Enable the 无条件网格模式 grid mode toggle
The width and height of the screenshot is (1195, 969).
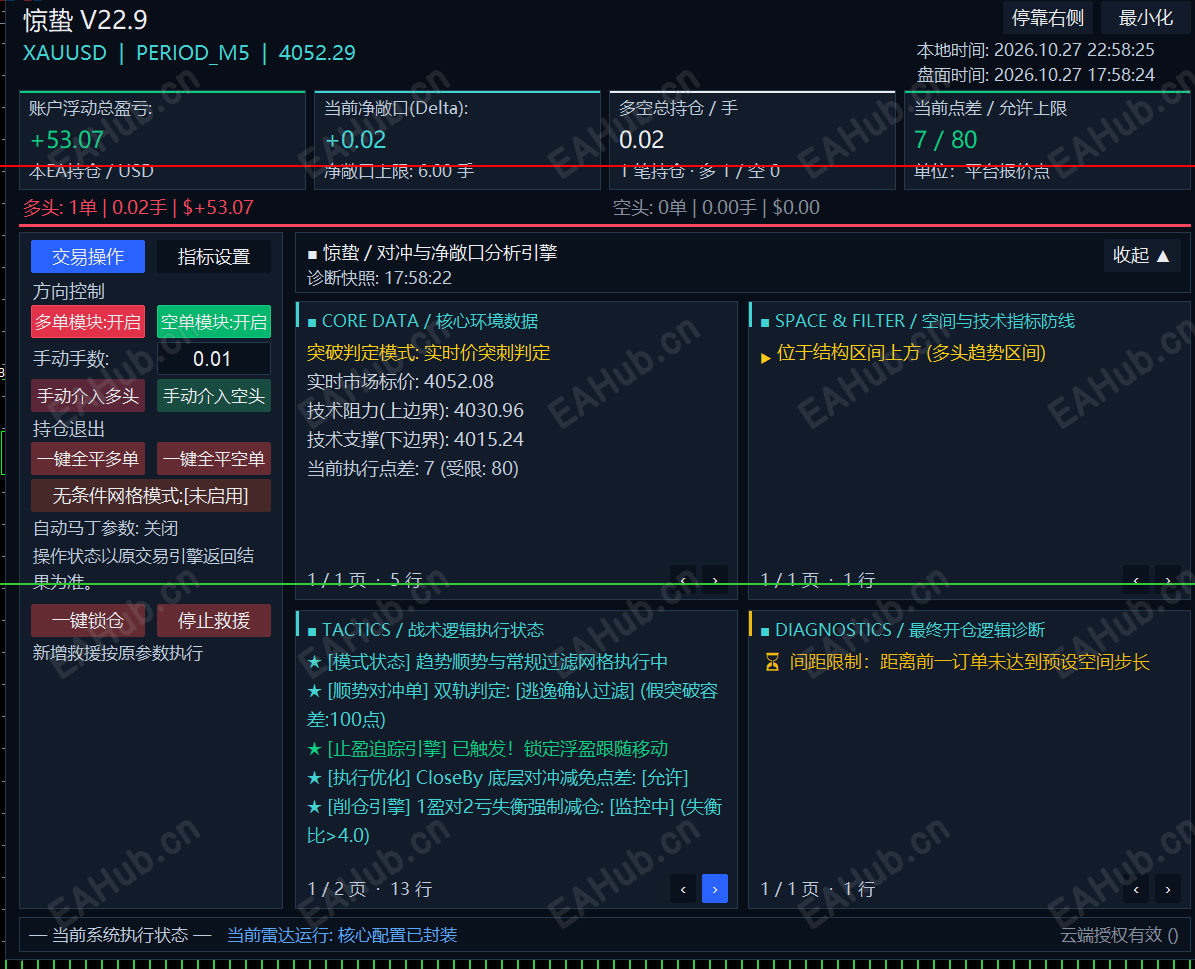[x=151, y=496]
